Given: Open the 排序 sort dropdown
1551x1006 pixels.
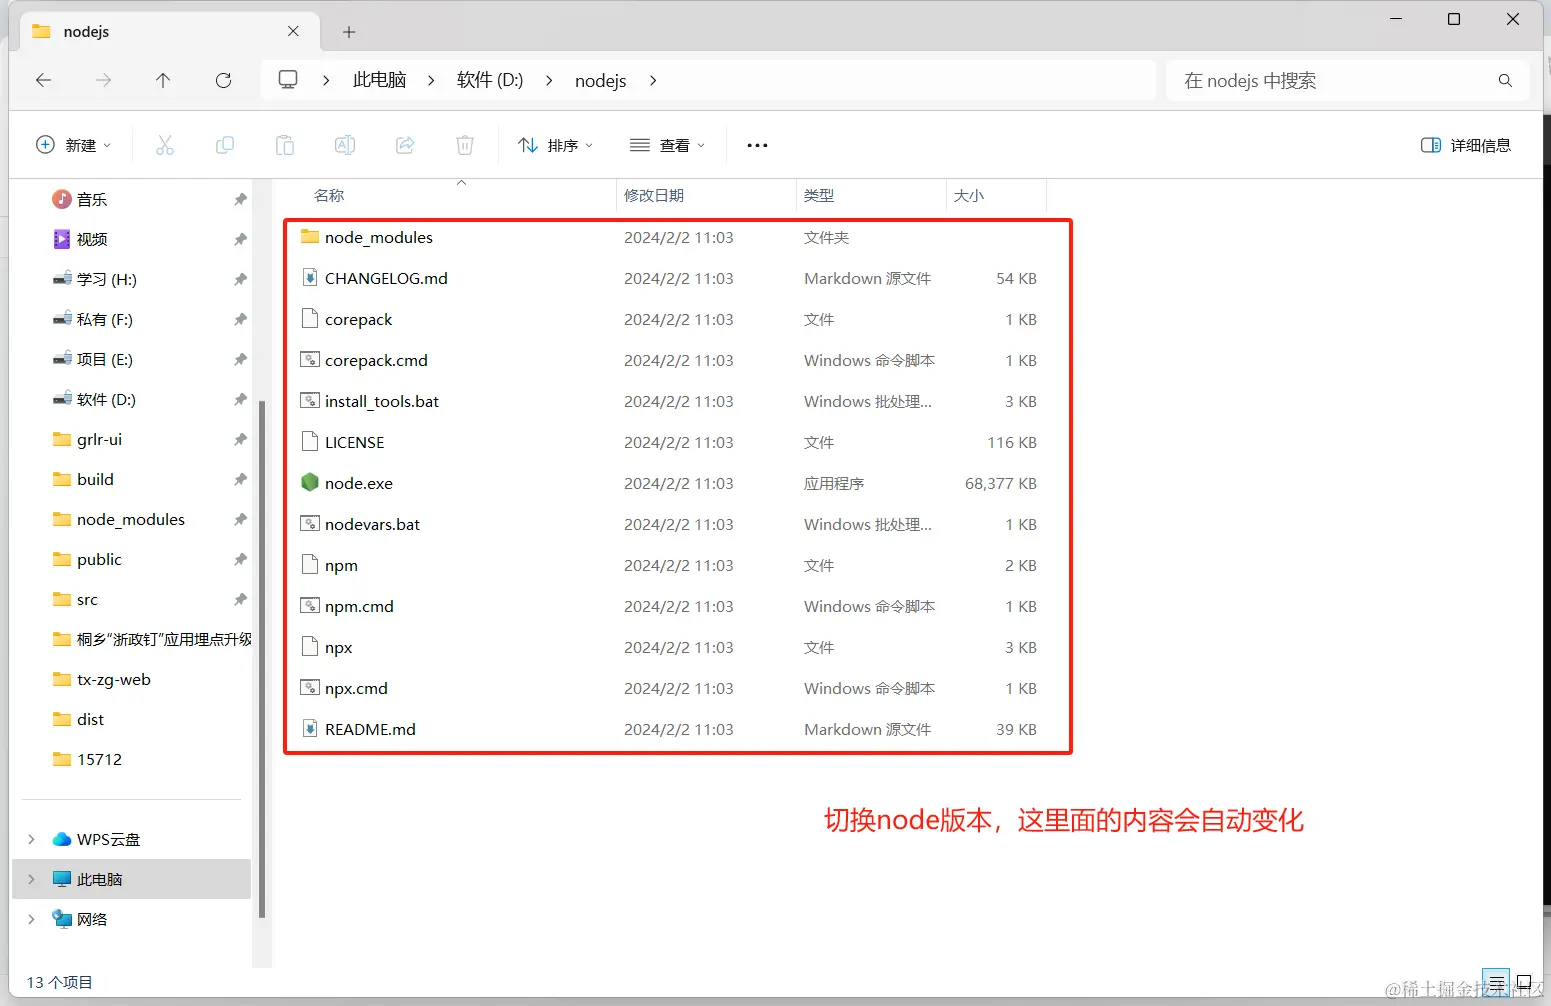Looking at the screenshot, I should [x=556, y=145].
